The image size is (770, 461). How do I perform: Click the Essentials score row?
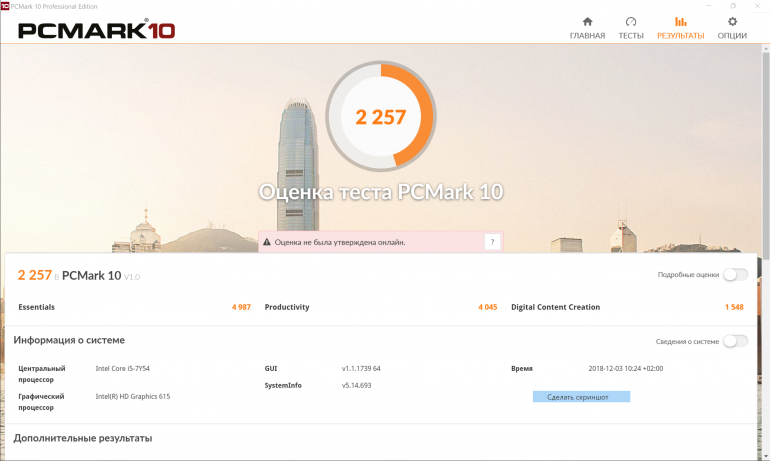pos(134,307)
